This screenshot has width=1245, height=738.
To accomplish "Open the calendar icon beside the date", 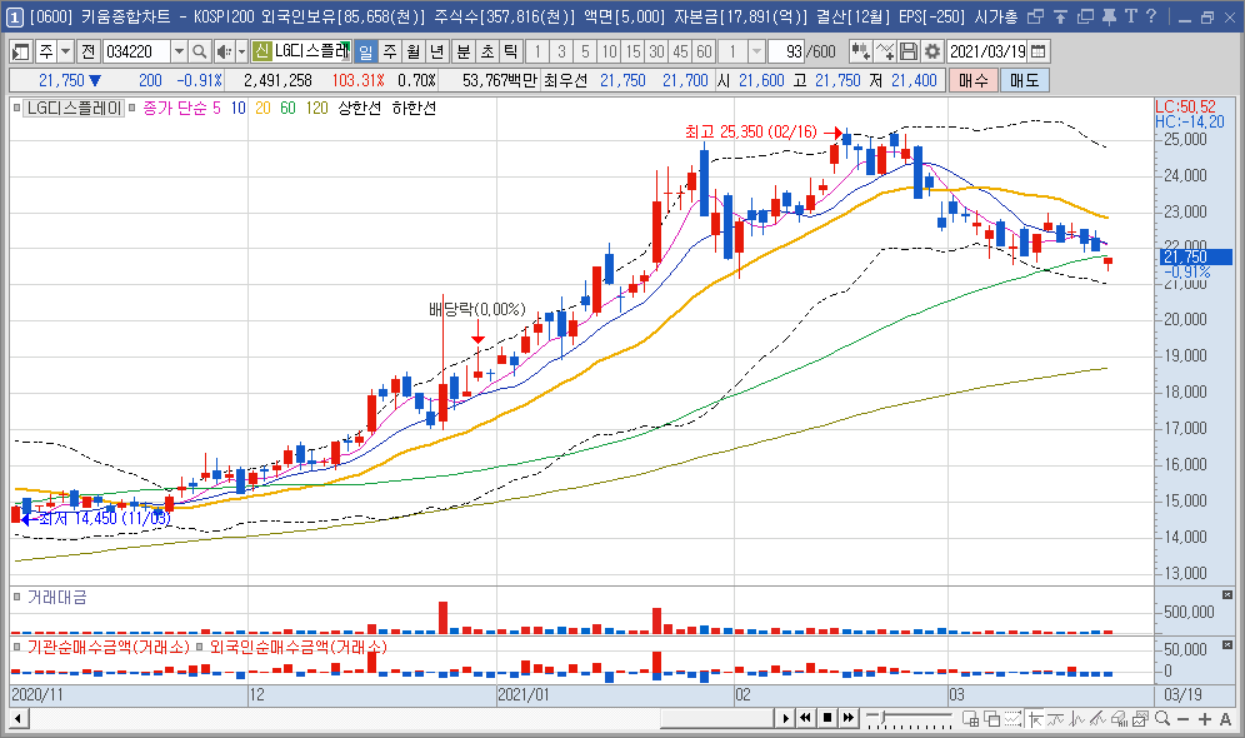I will click(x=1038, y=51).
